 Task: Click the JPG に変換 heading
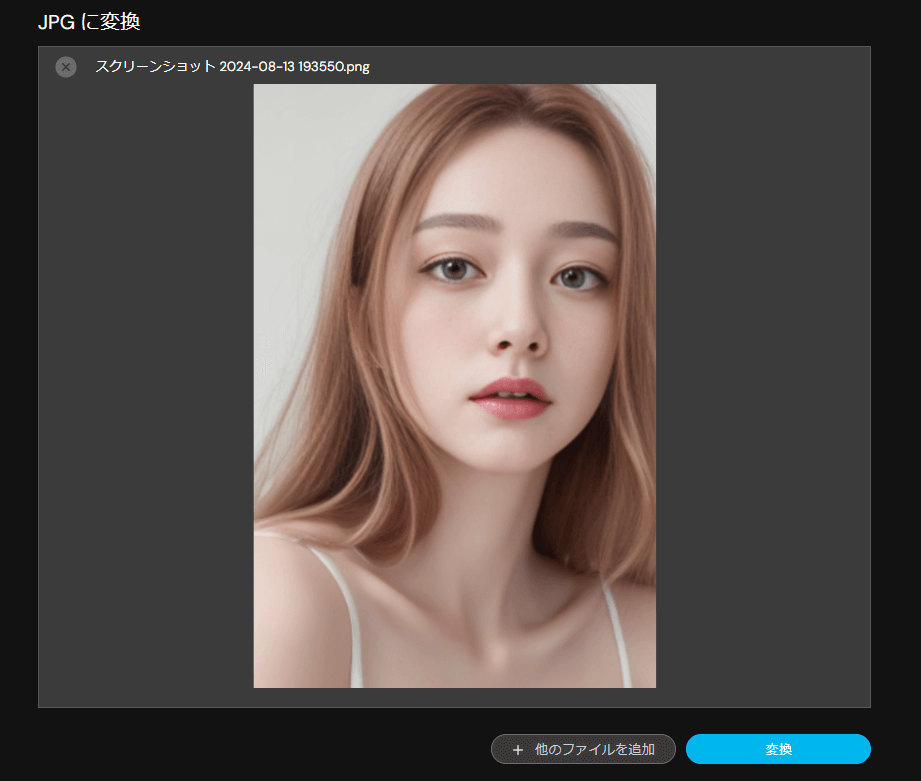tap(89, 22)
